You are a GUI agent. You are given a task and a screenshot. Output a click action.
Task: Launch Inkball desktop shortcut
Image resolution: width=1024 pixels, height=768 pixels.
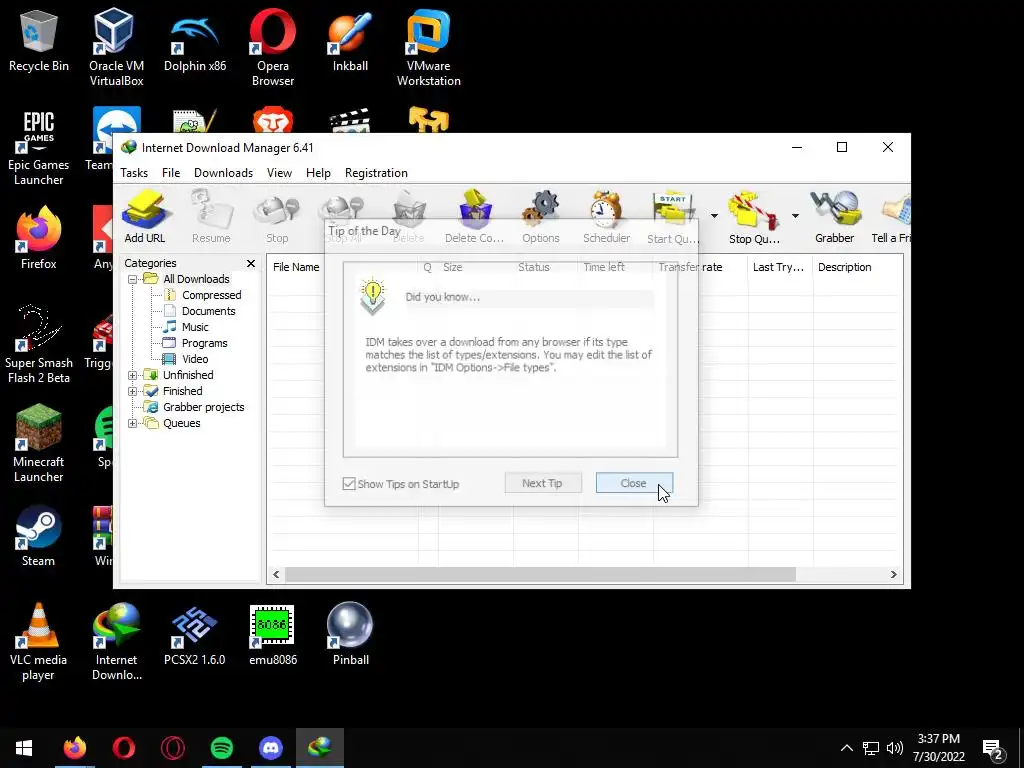pos(351,42)
